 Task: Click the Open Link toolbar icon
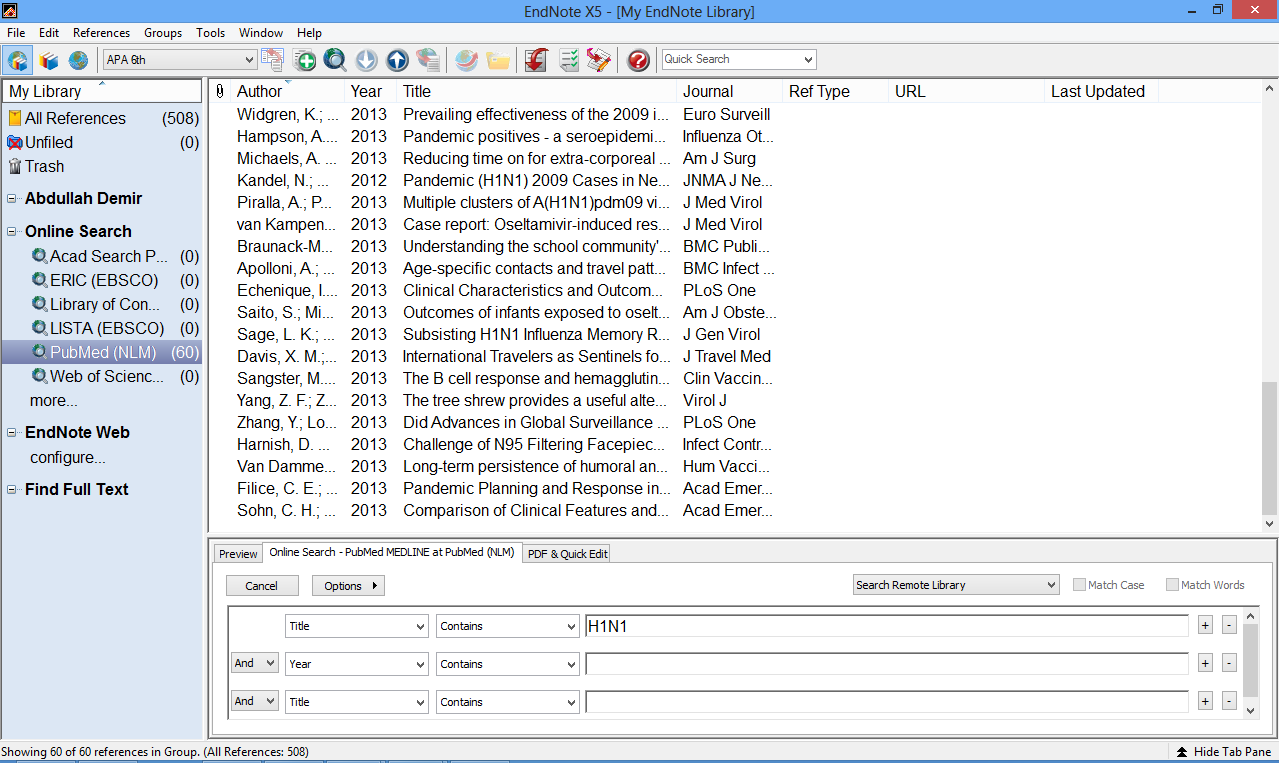[466, 60]
